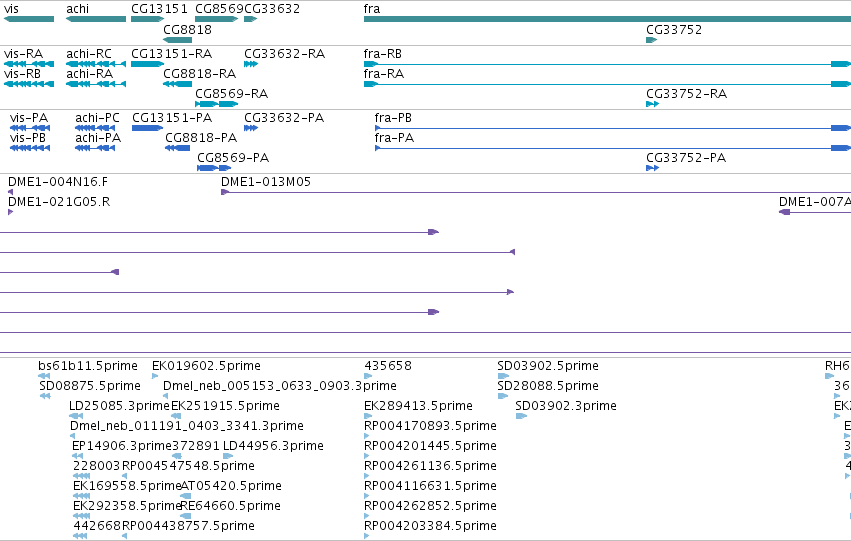Click the achi-PC protein label
The image size is (851, 541).
[x=97, y=118]
